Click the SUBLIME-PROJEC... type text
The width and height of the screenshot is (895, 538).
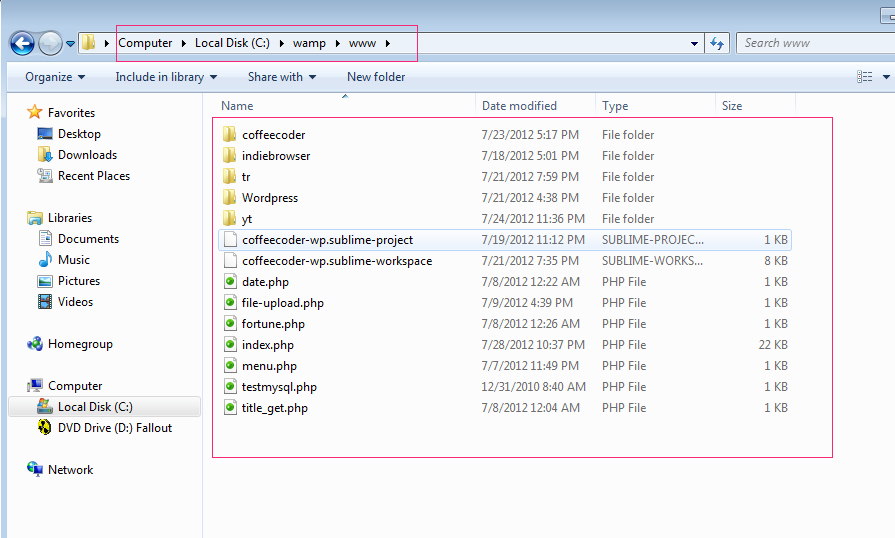click(x=653, y=240)
